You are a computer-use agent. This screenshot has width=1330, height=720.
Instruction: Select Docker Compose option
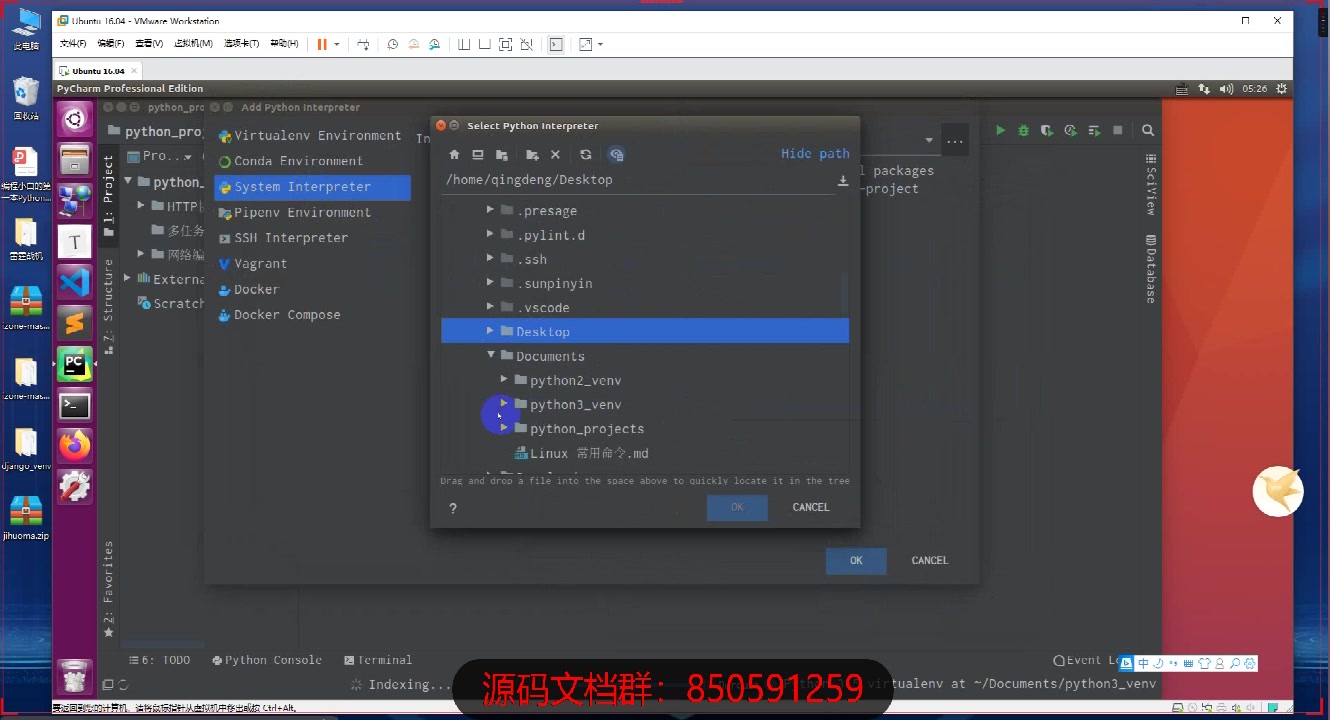(x=311, y=315)
